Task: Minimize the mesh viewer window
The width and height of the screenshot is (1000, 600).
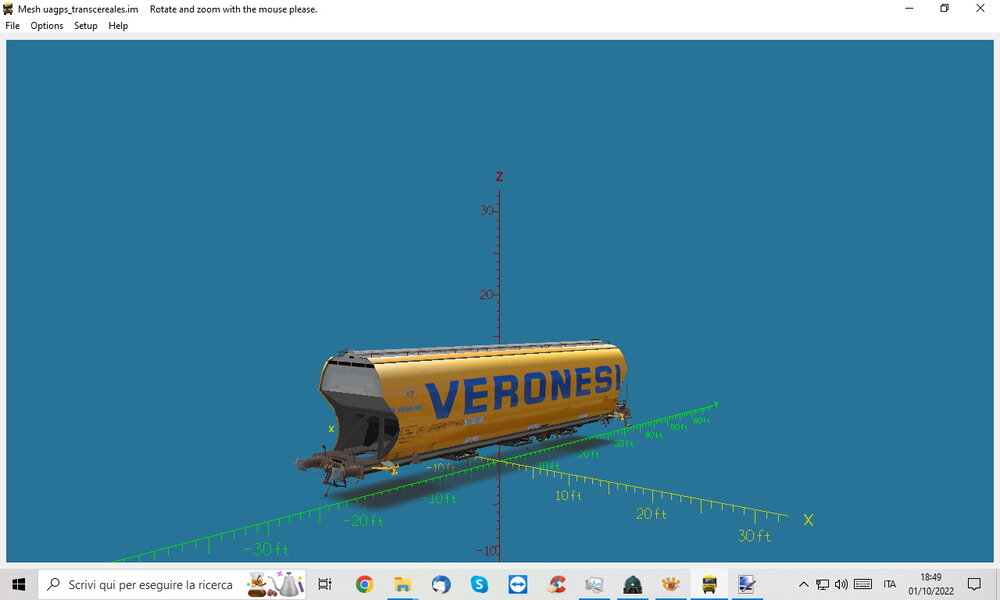Action: 909,8
